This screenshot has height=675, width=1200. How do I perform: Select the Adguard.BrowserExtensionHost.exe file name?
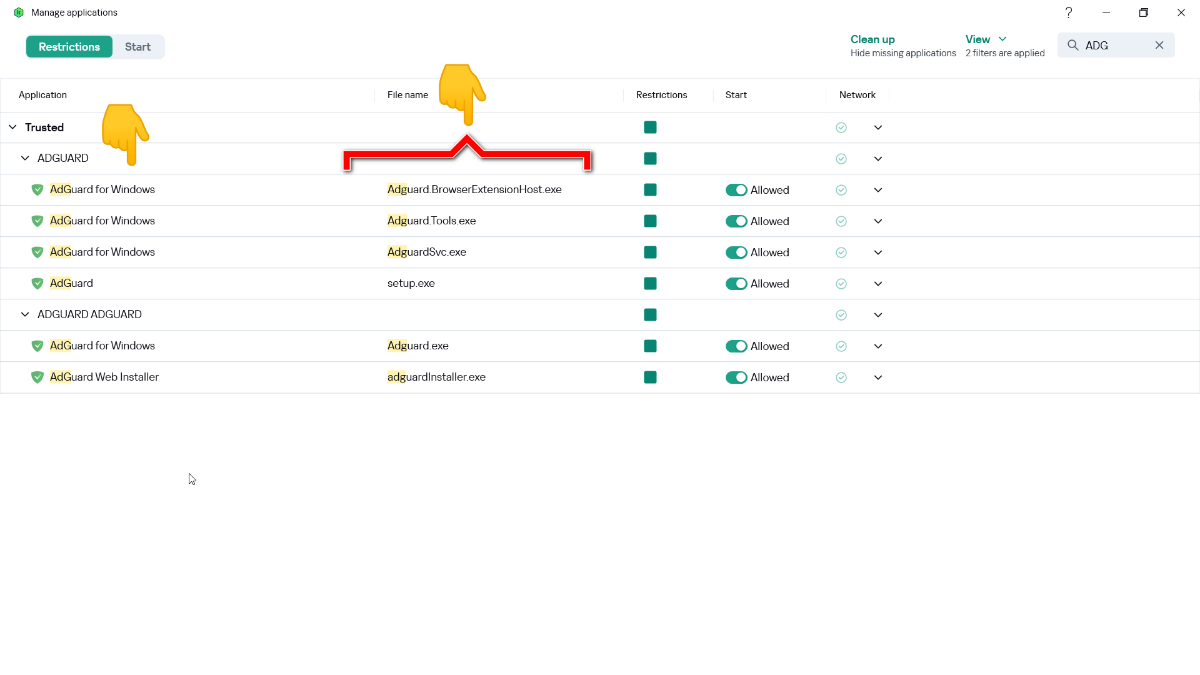[x=474, y=189]
